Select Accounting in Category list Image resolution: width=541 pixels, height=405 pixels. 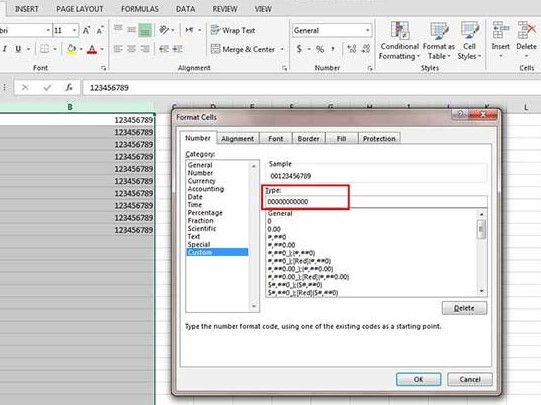[x=206, y=189]
